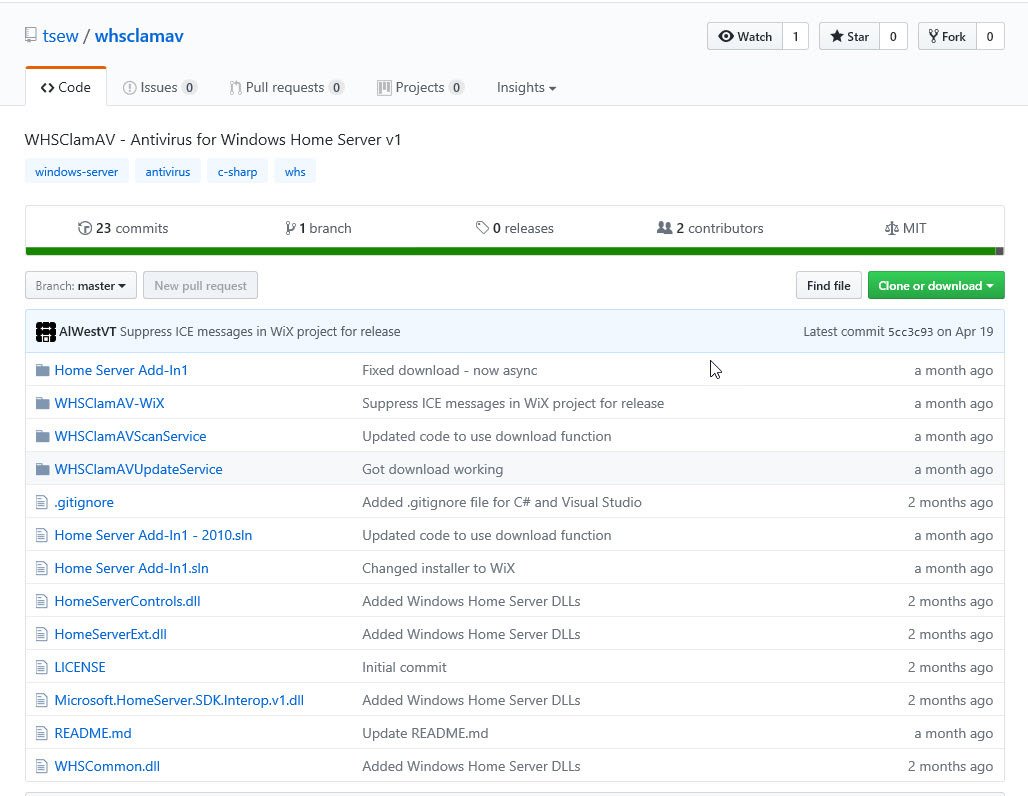Open the Projects tab
Viewport: 1028px width, 796px height.
pos(420,87)
